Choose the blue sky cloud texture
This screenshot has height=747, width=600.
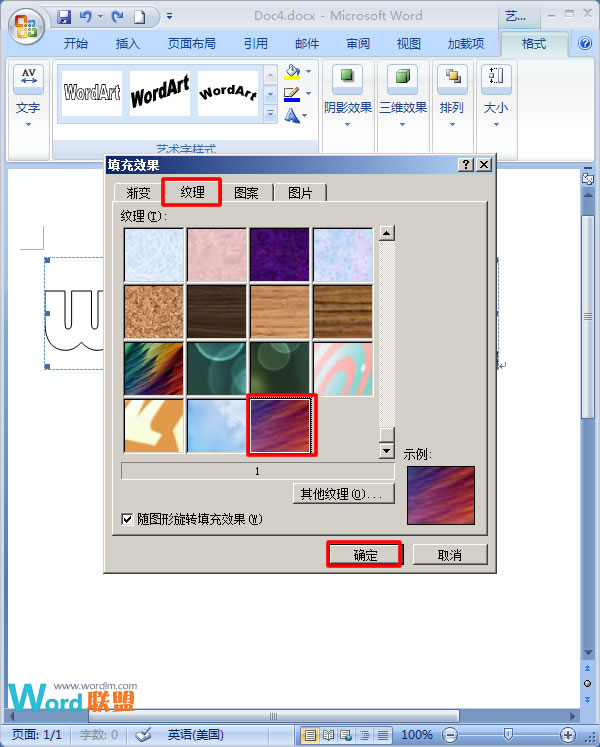[x=217, y=425]
